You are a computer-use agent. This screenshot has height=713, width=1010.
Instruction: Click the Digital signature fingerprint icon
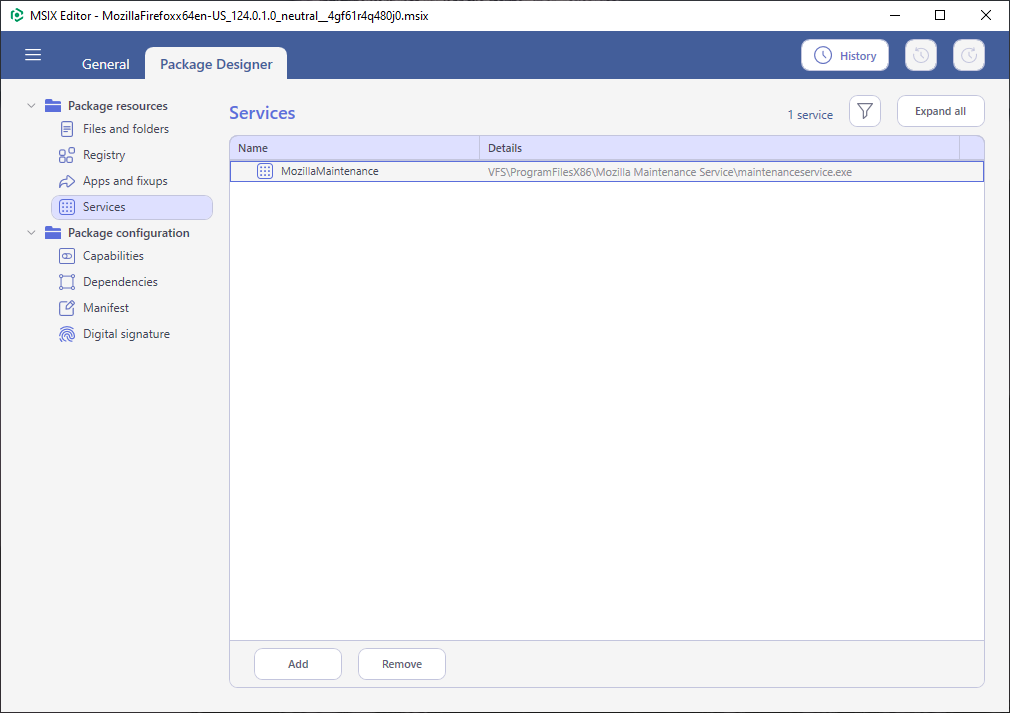[x=66, y=334]
